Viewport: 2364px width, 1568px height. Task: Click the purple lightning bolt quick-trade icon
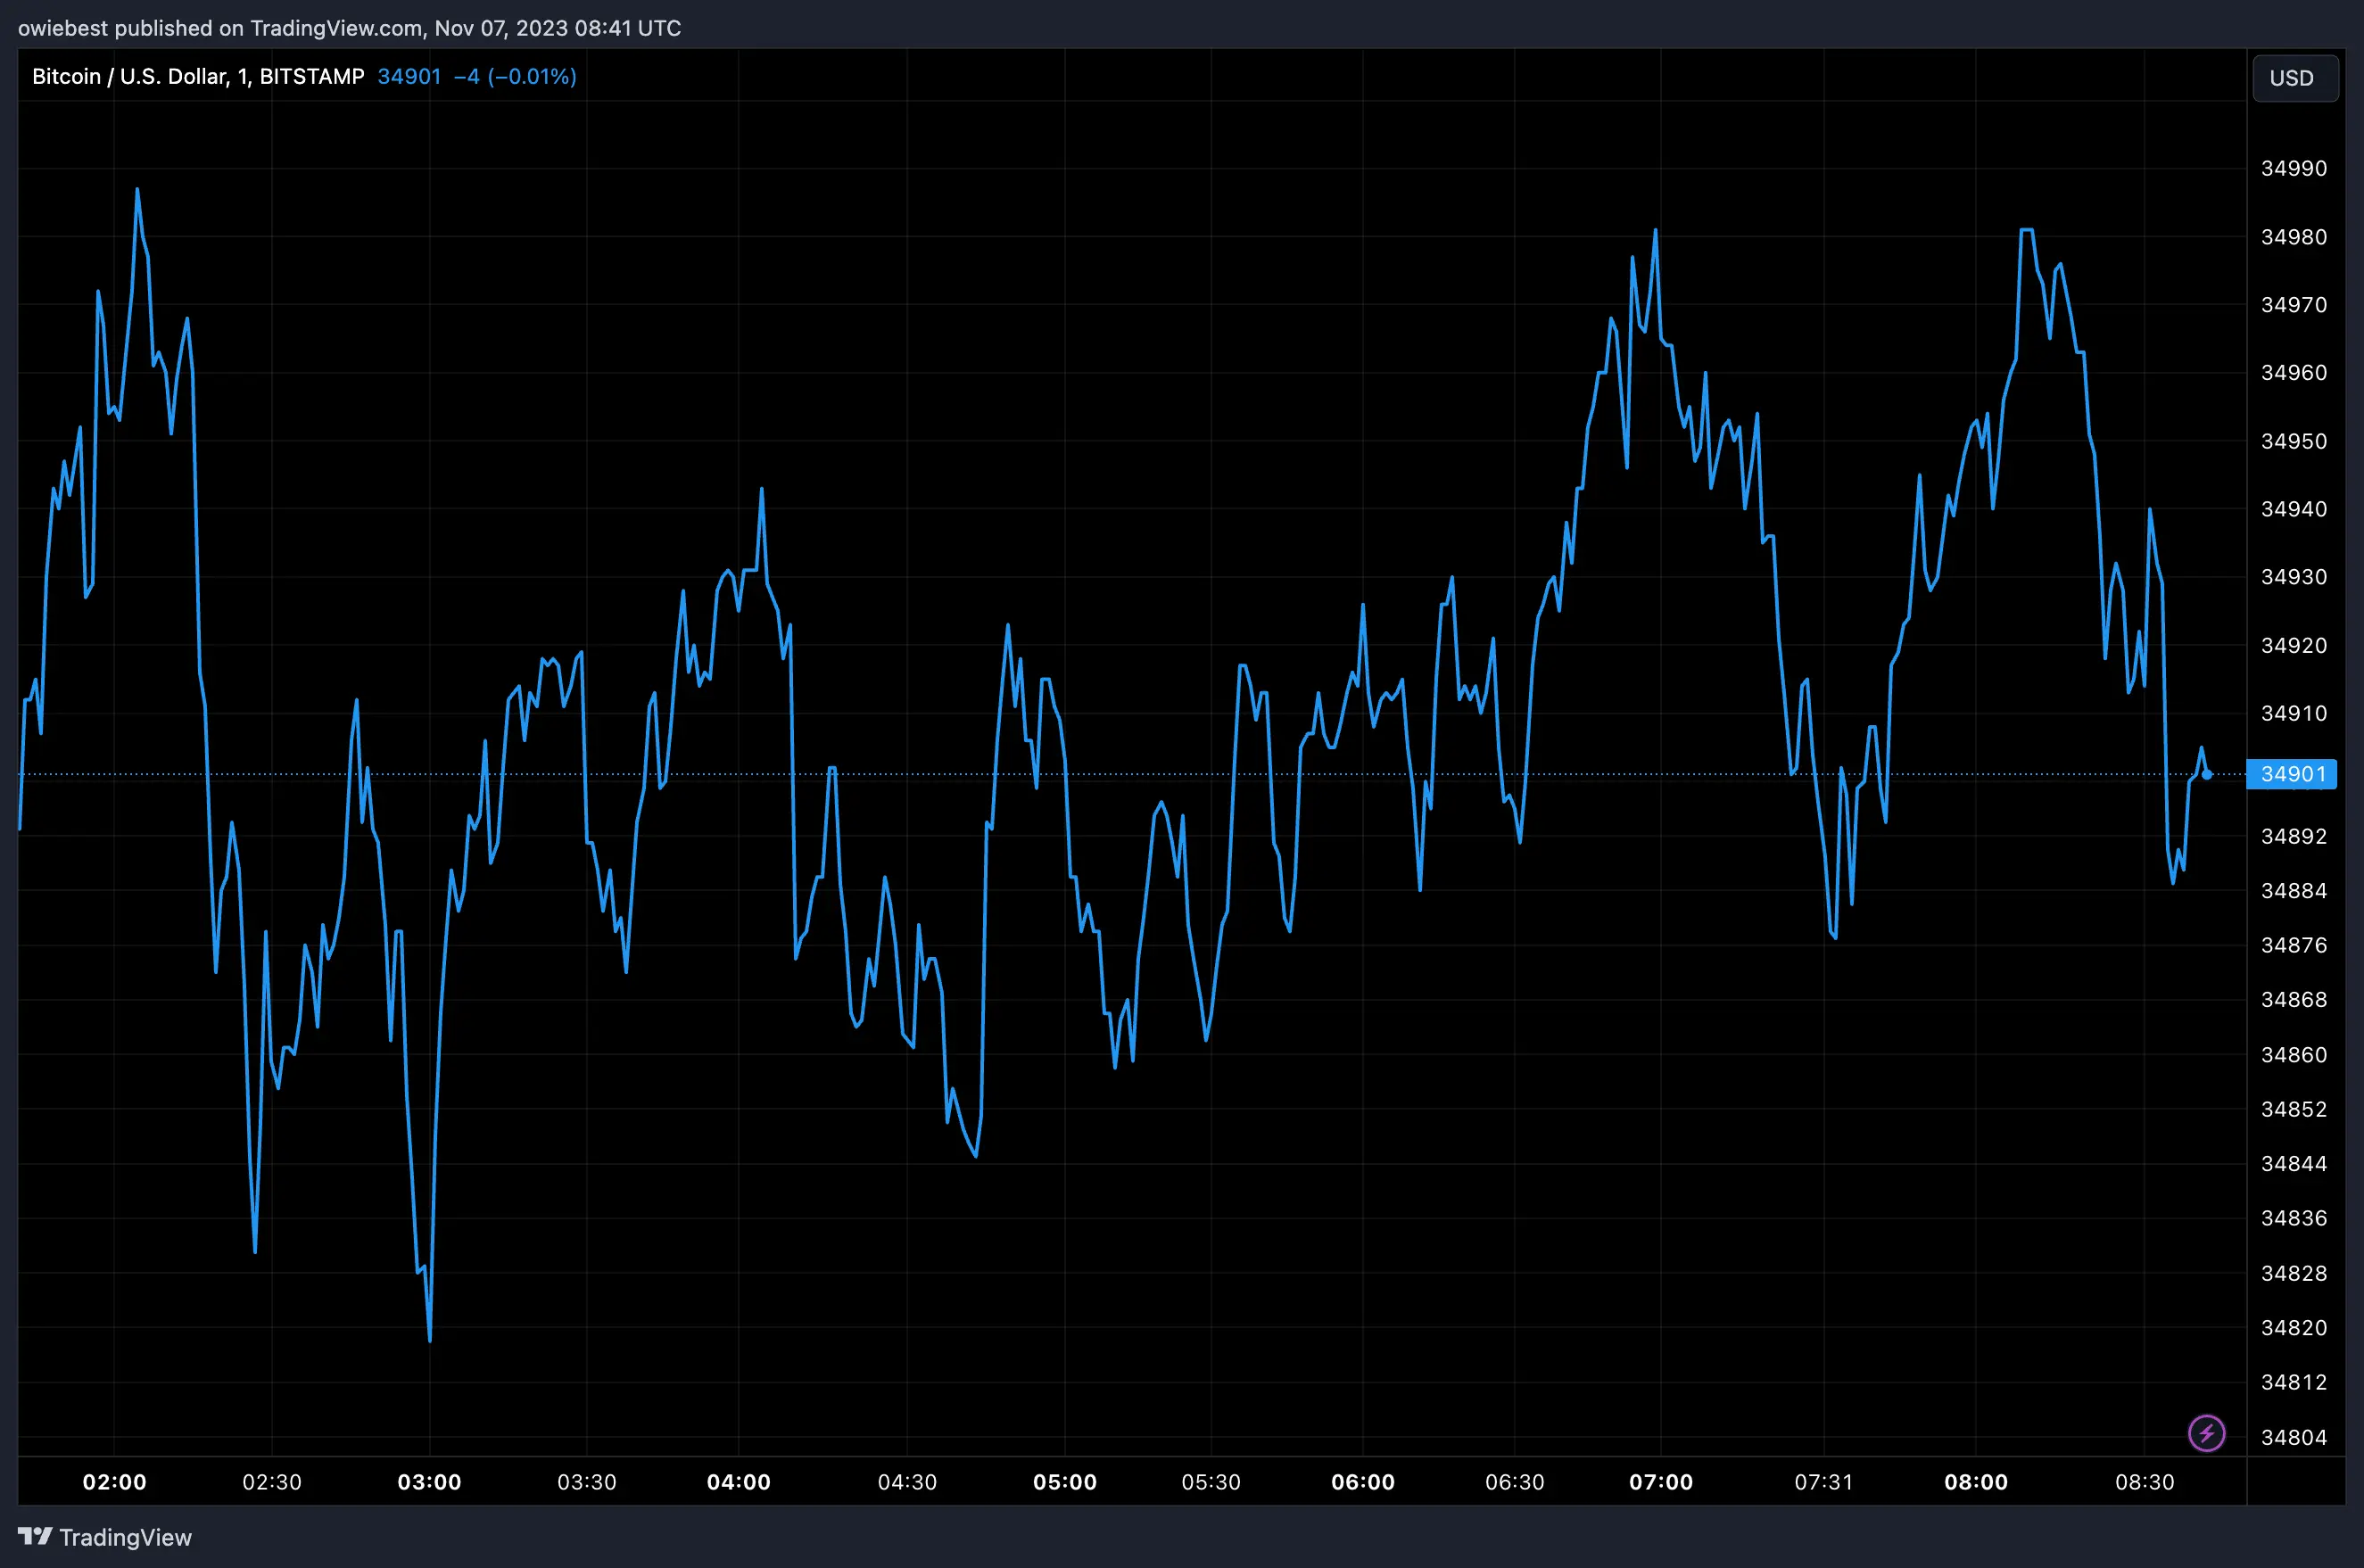coord(2206,1433)
